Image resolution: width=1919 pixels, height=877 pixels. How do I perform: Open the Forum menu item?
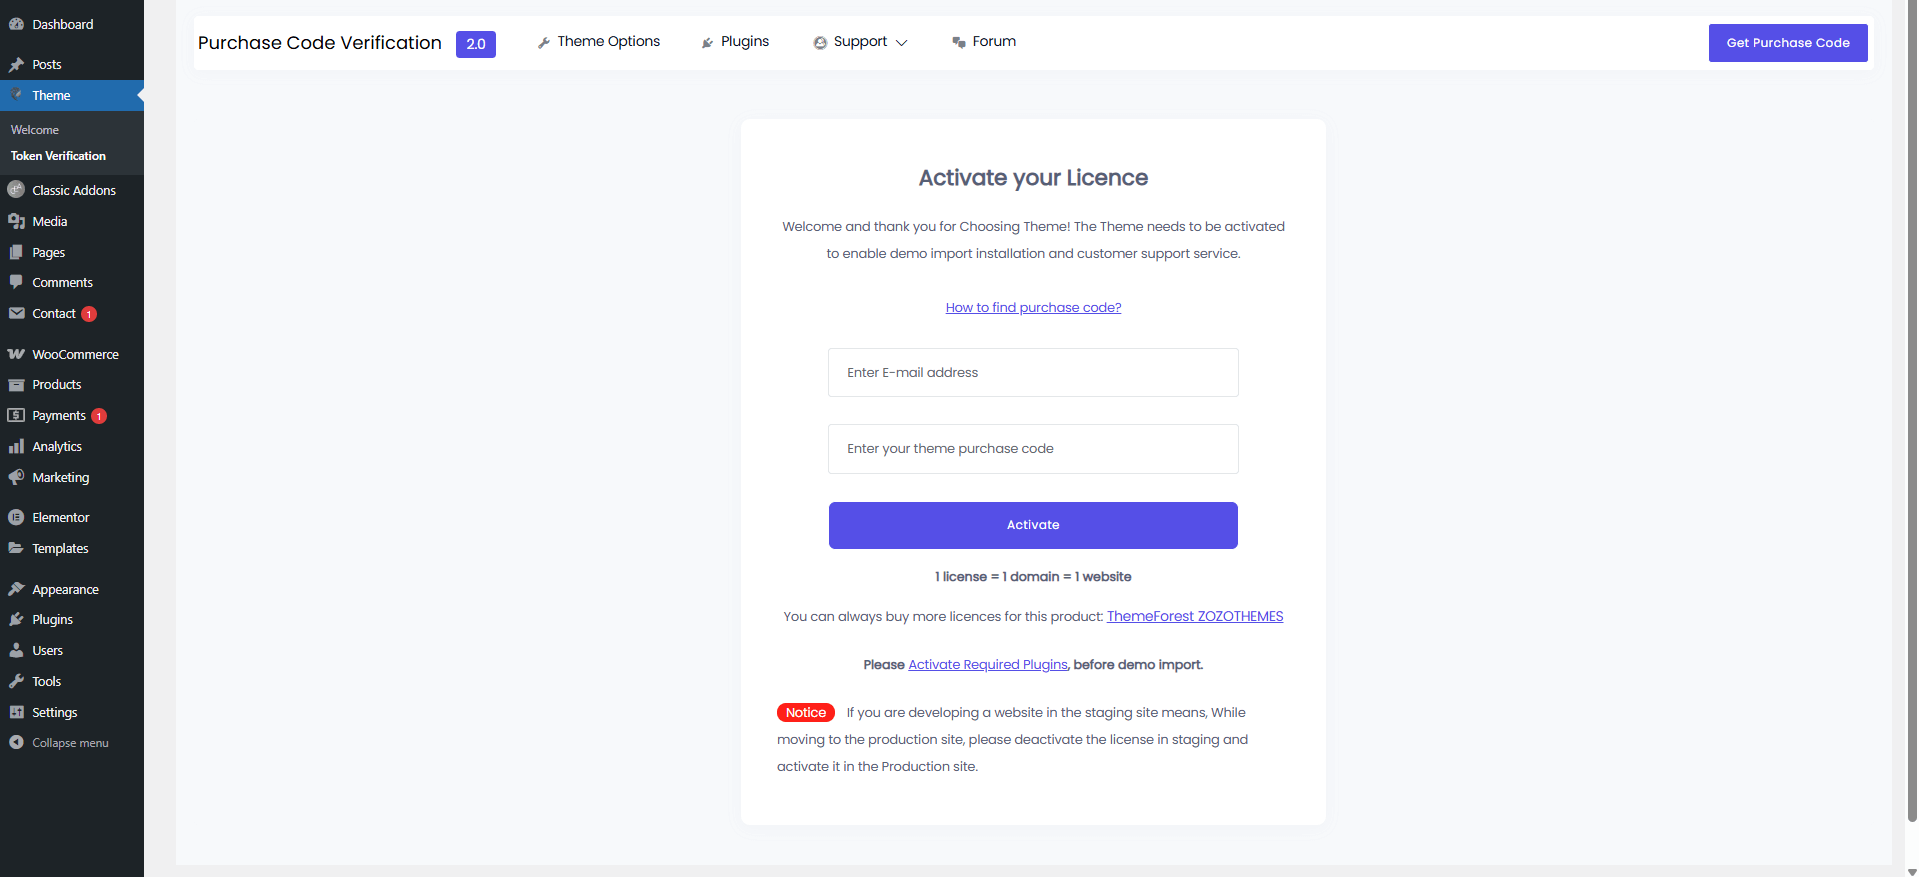point(984,42)
